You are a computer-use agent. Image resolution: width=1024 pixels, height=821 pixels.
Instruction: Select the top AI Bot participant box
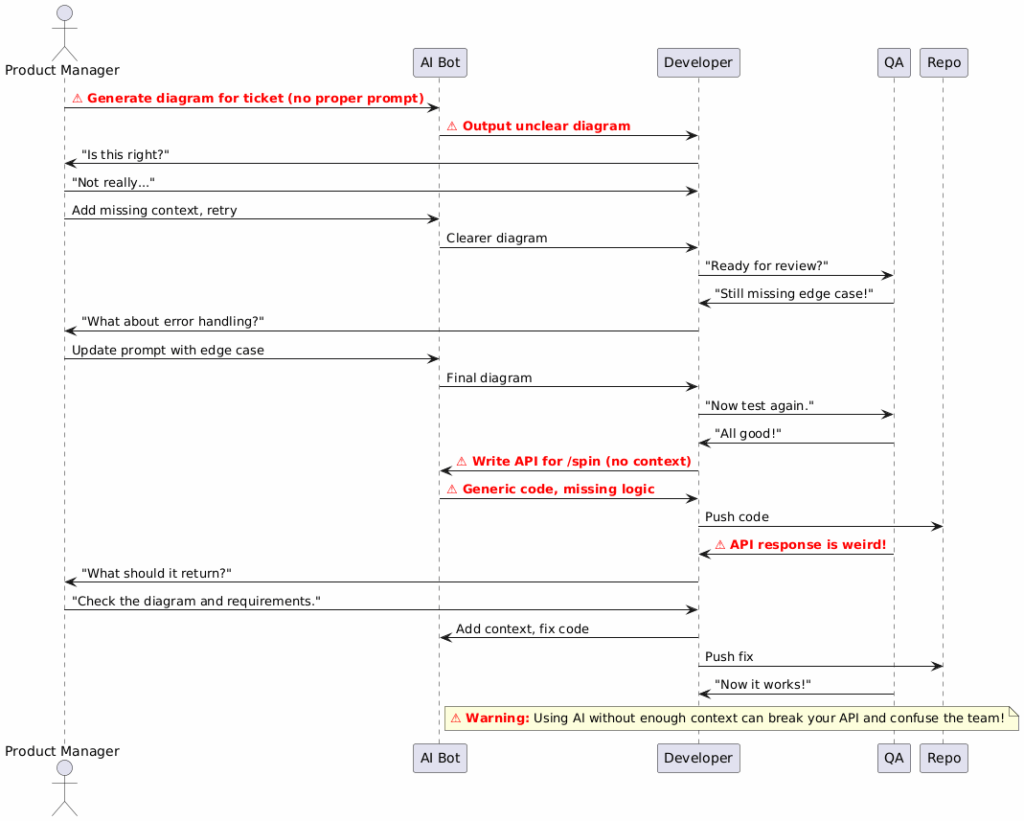tap(440, 63)
